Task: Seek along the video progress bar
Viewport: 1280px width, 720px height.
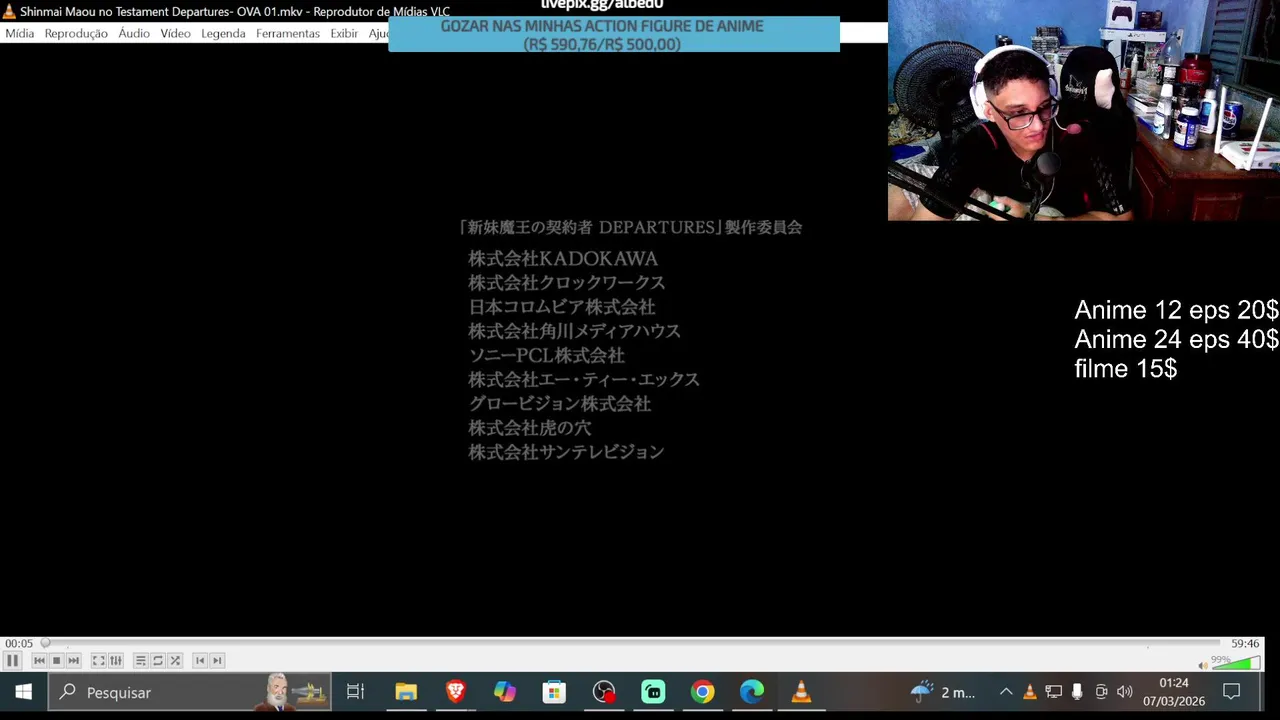Action: point(630,643)
